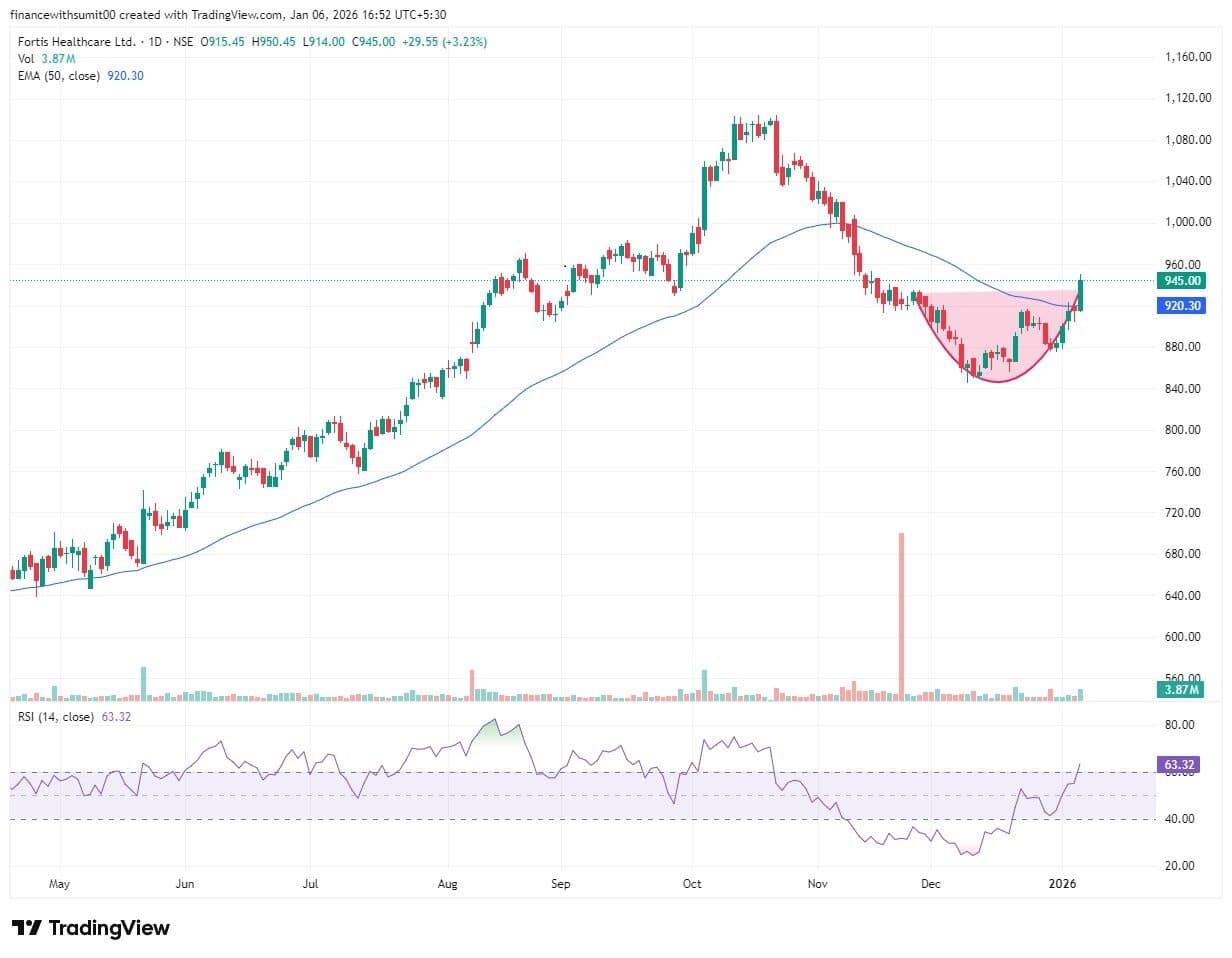Viewport: 1232px width, 958px height.
Task: Click the Jul label on time axis
Action: (310, 885)
